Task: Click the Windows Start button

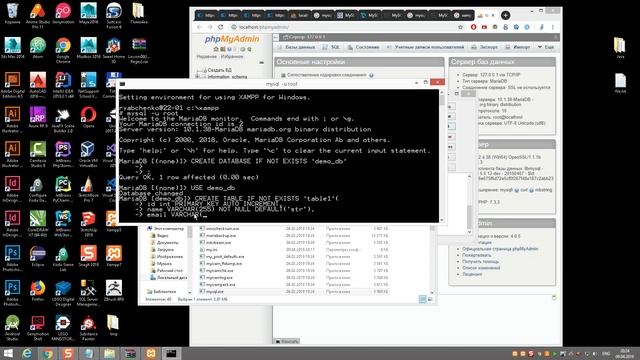Action: pyautogui.click(x=8, y=353)
